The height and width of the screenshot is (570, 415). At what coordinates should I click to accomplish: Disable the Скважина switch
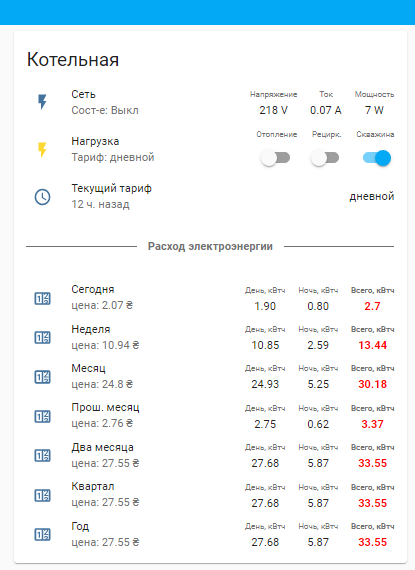376,158
